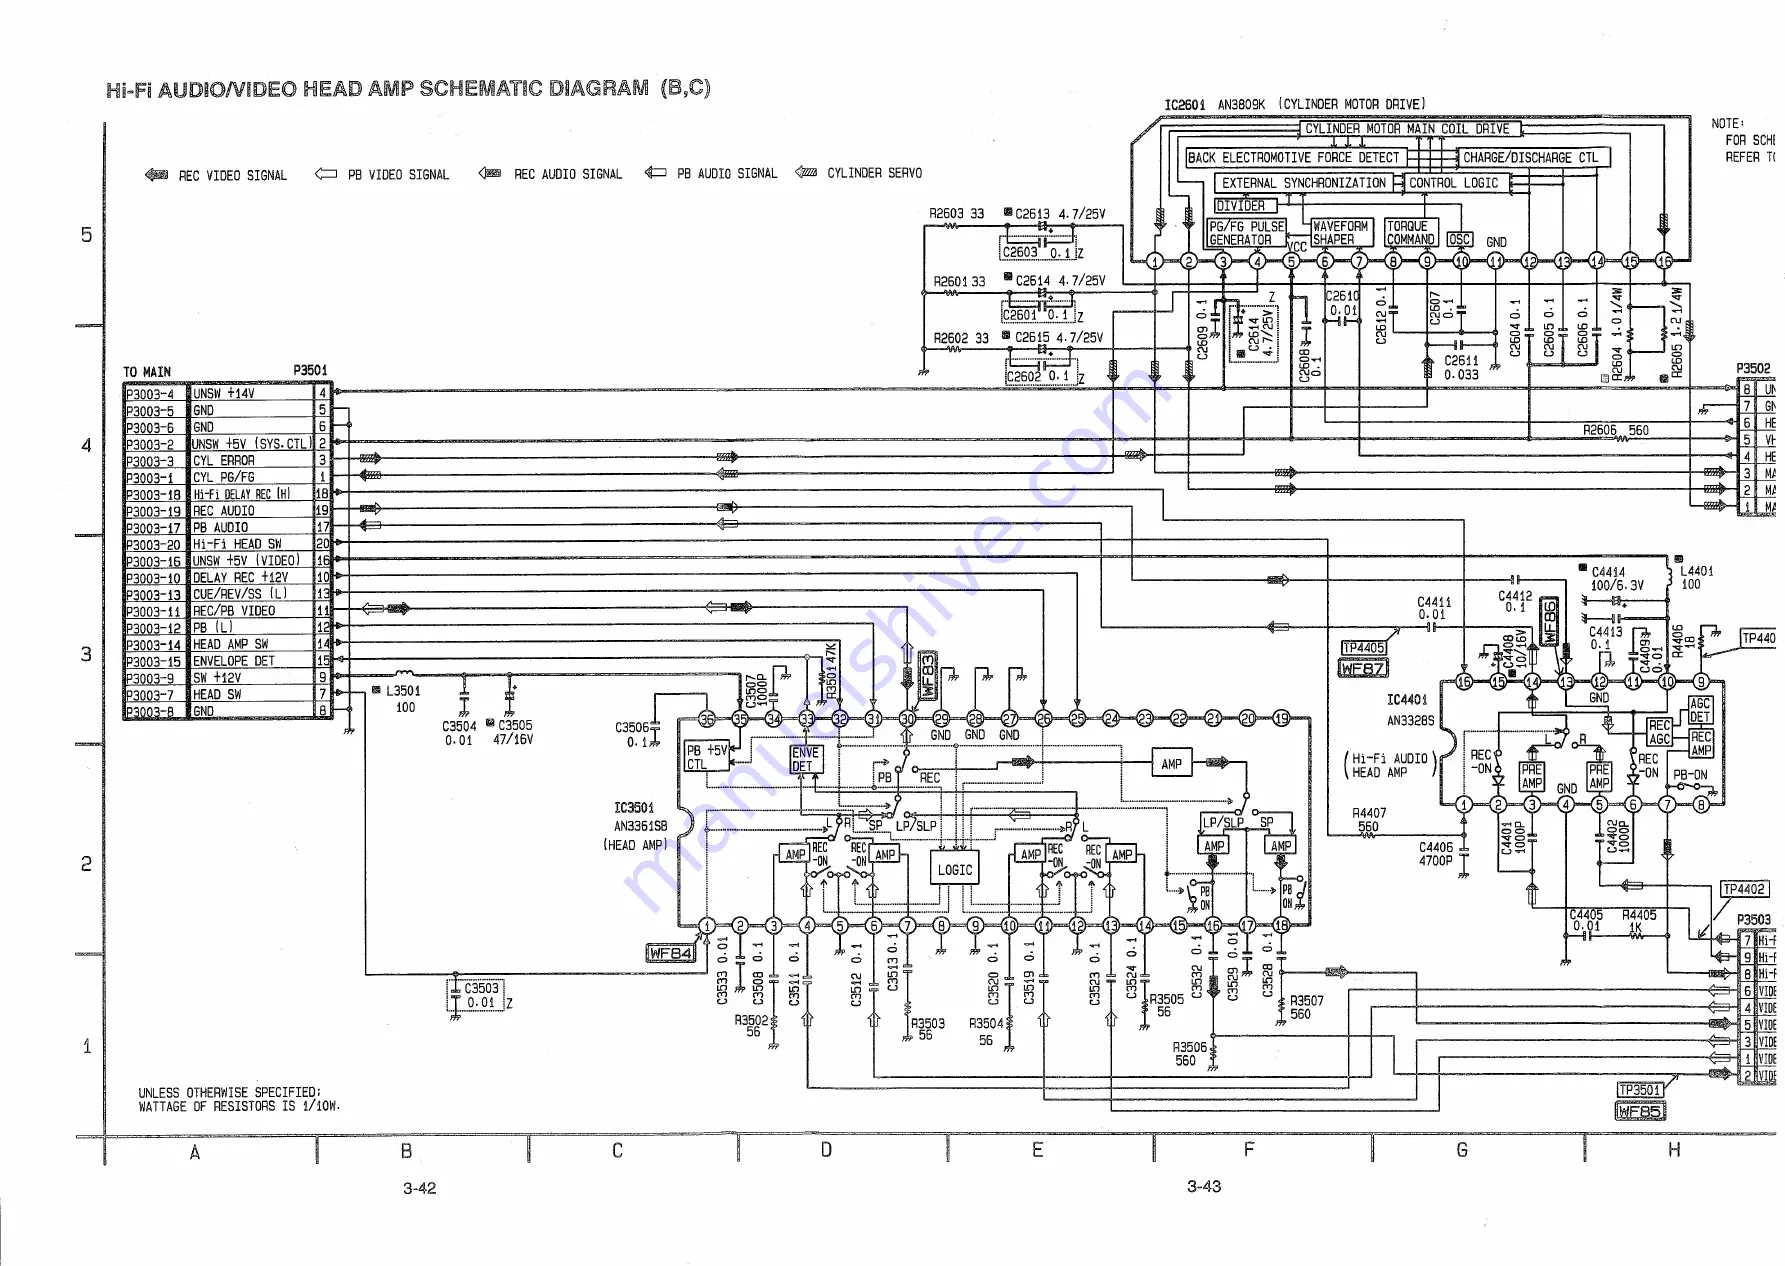Click the PB +5V CTL block
Image resolution: width=1785 pixels, height=1266 pixels.
(x=707, y=757)
